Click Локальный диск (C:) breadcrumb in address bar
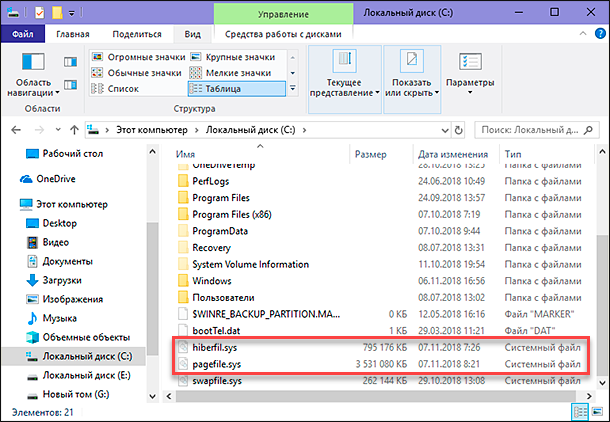This screenshot has width=610, height=422. pyautogui.click(x=251, y=130)
